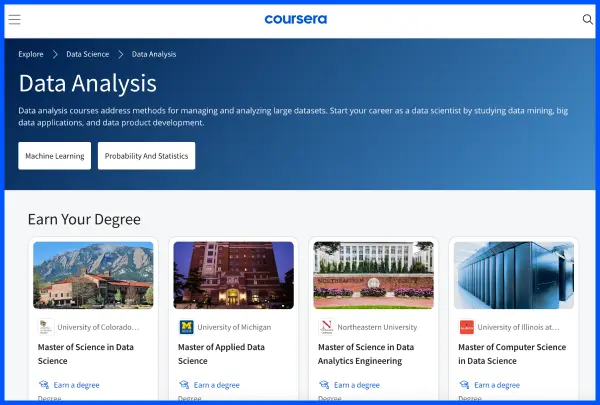The width and height of the screenshot is (600, 405).
Task: Click graduation cap icon on Colorado card
Action: coord(44,384)
